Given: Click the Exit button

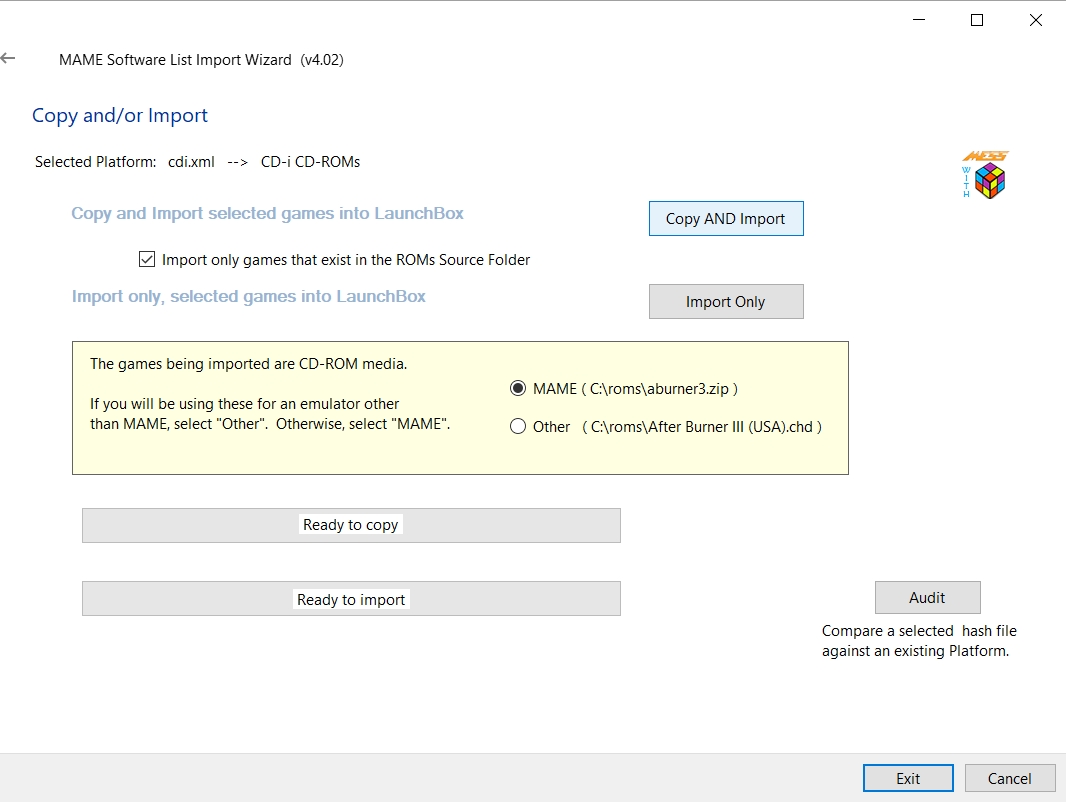Looking at the screenshot, I should (908, 779).
